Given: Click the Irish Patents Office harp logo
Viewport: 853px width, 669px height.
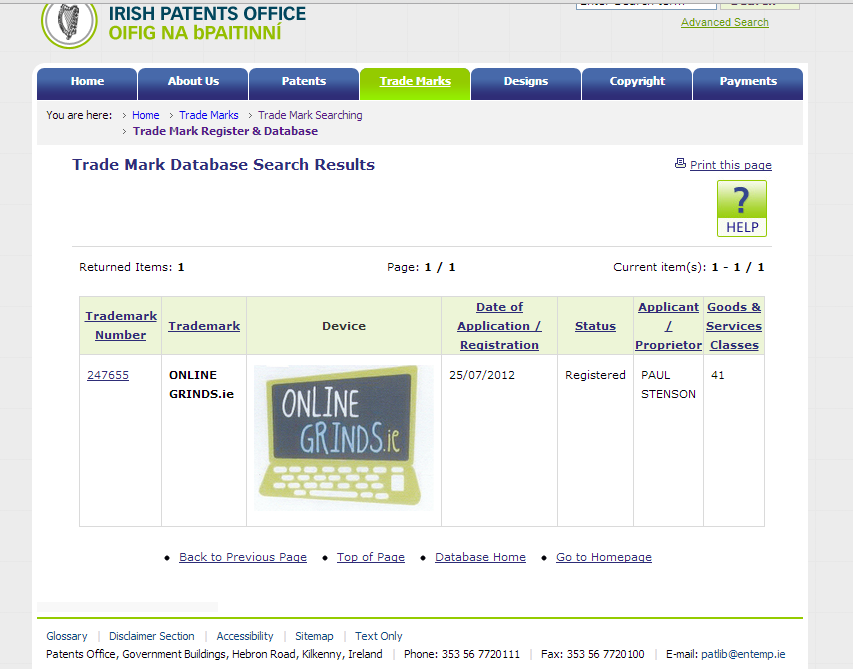Looking at the screenshot, I should pos(69,23).
